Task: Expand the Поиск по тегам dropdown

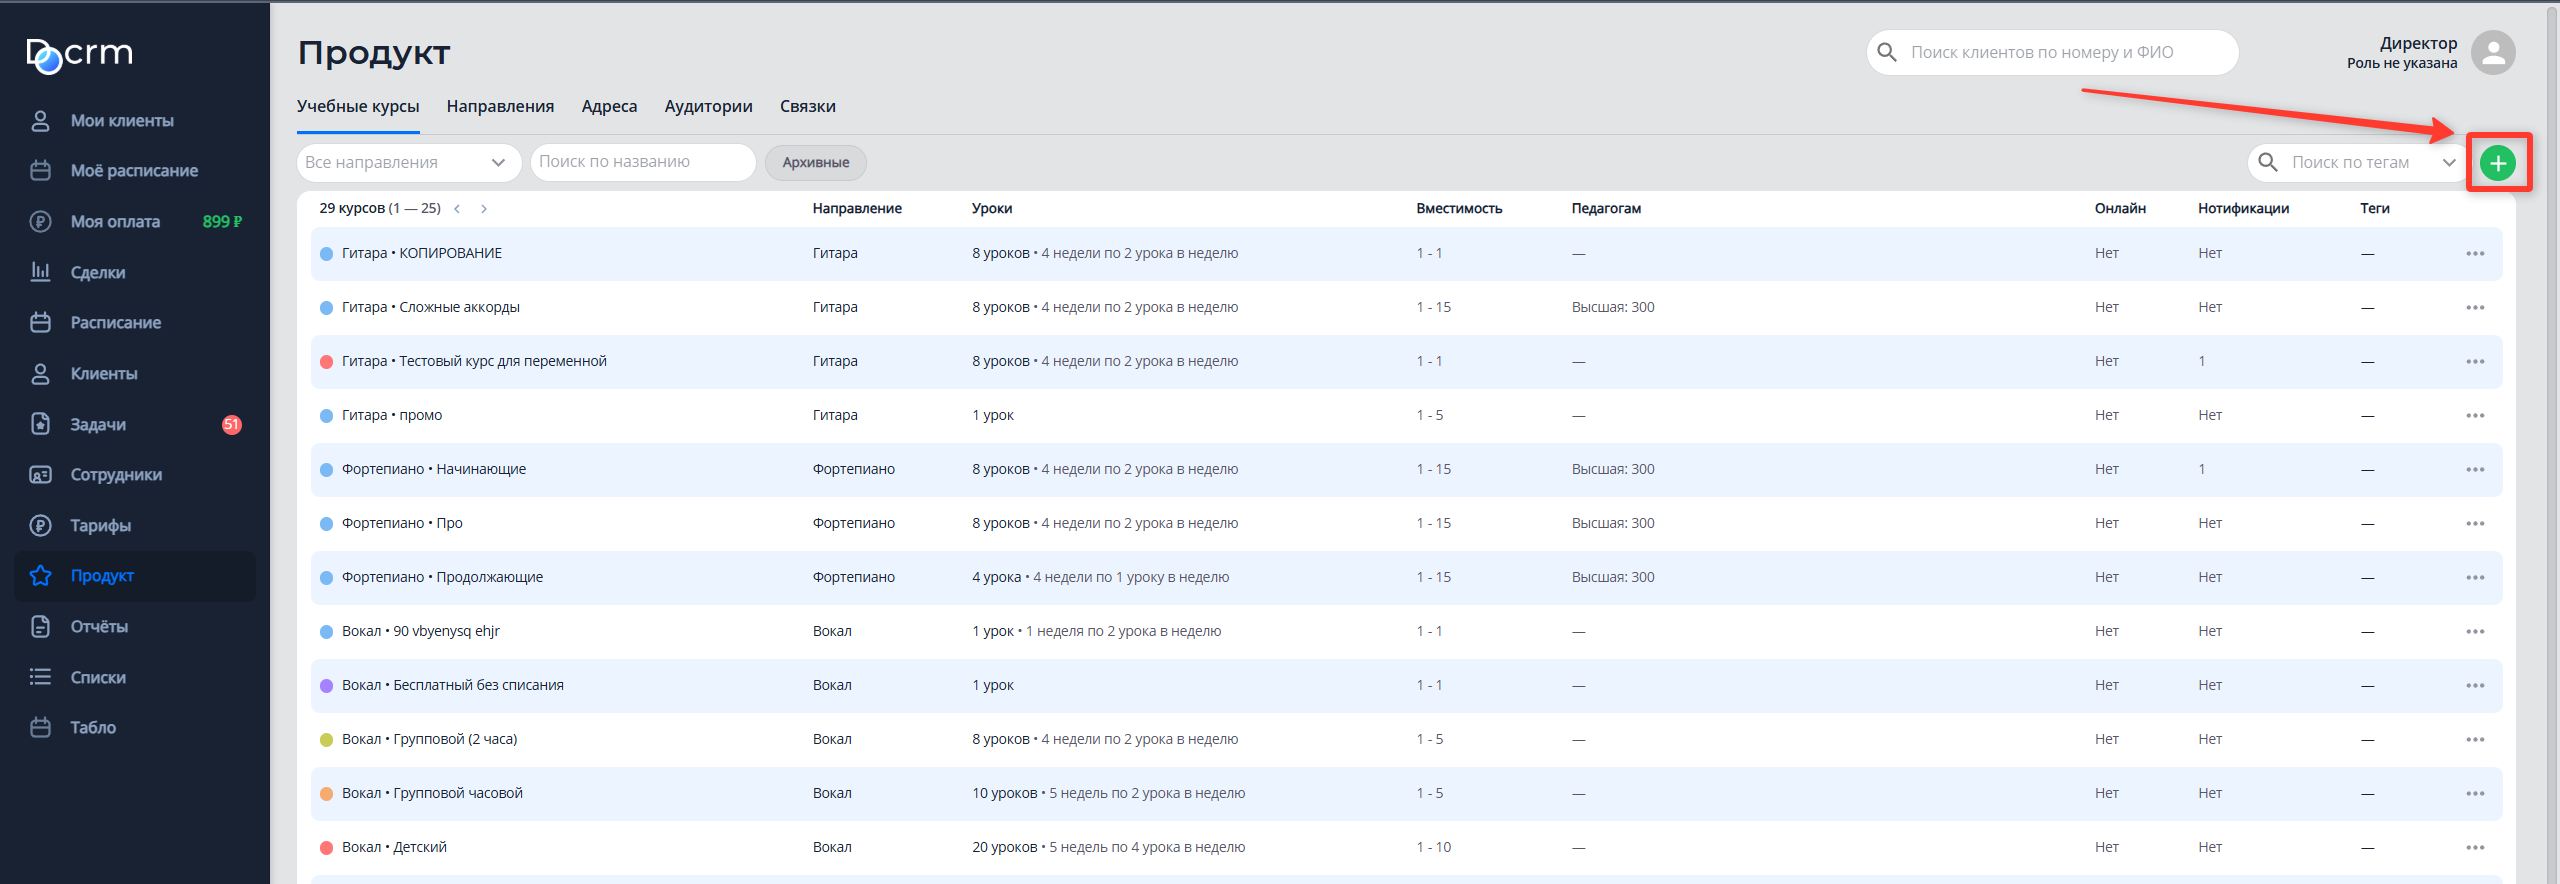Action: (x=2448, y=163)
